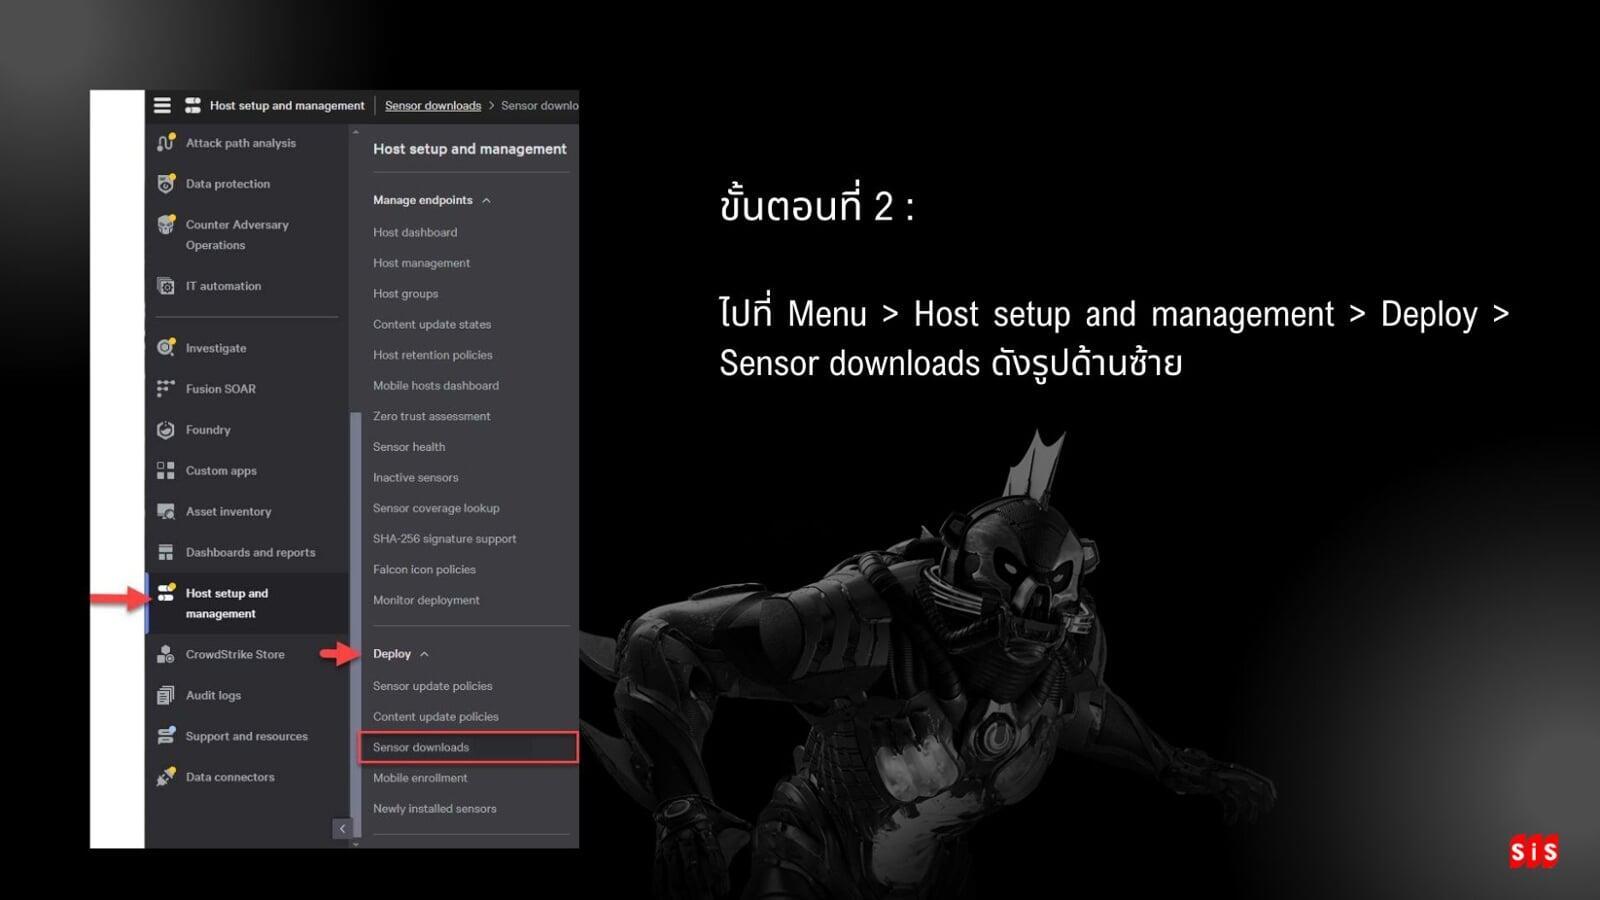Collapse the Deploy section chevron

coord(424,654)
